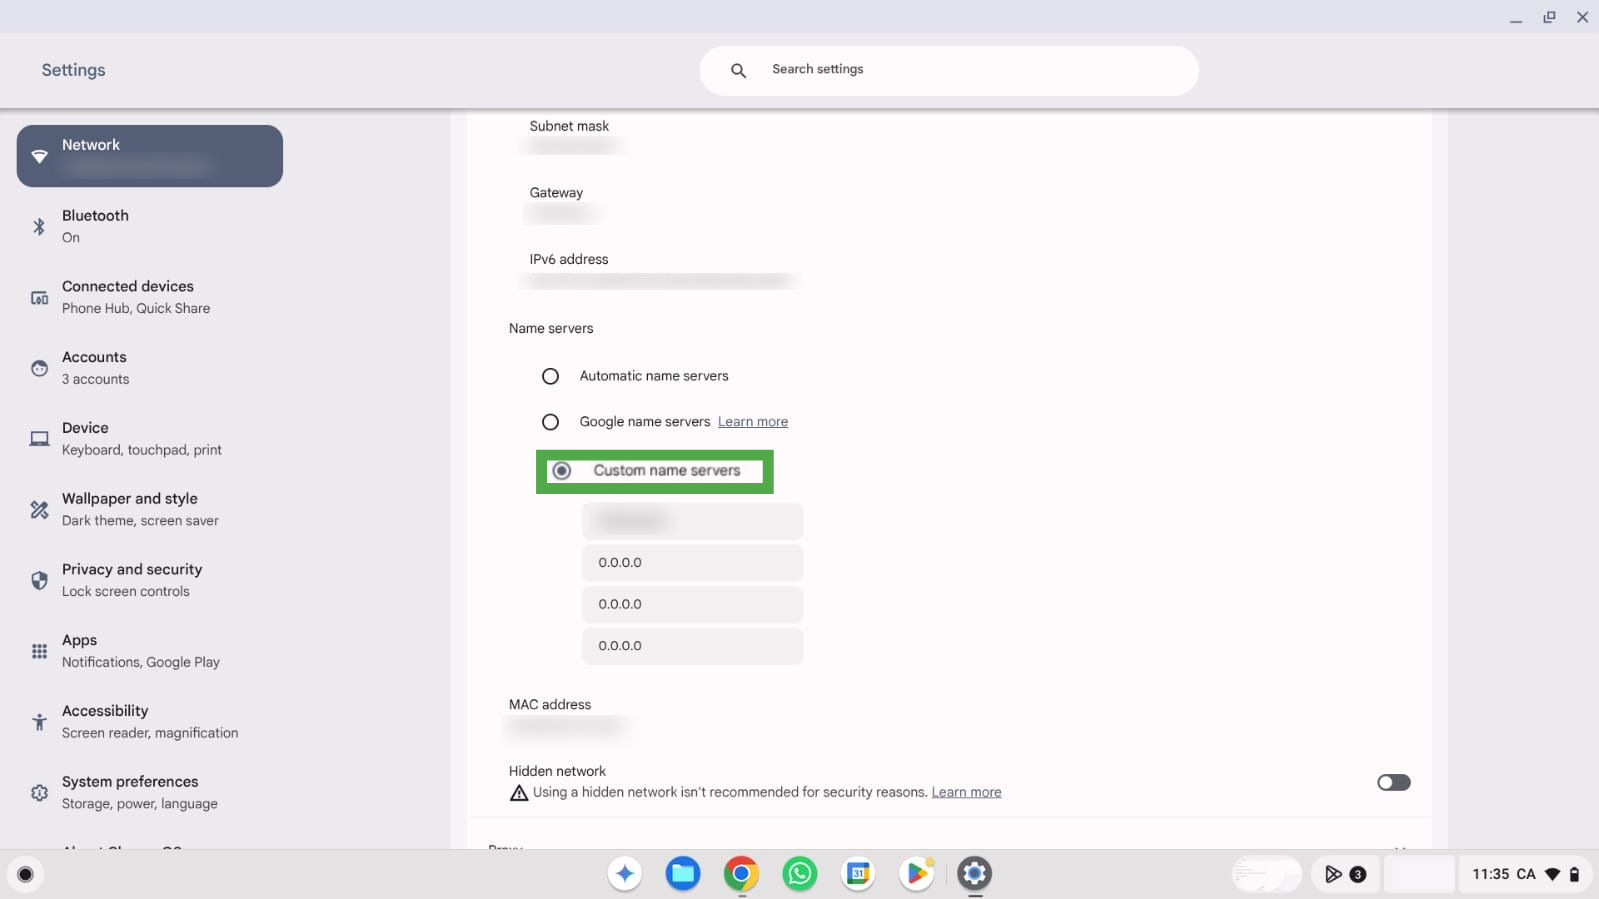
Task: Open Google Calendar from shelf
Action: click(858, 874)
